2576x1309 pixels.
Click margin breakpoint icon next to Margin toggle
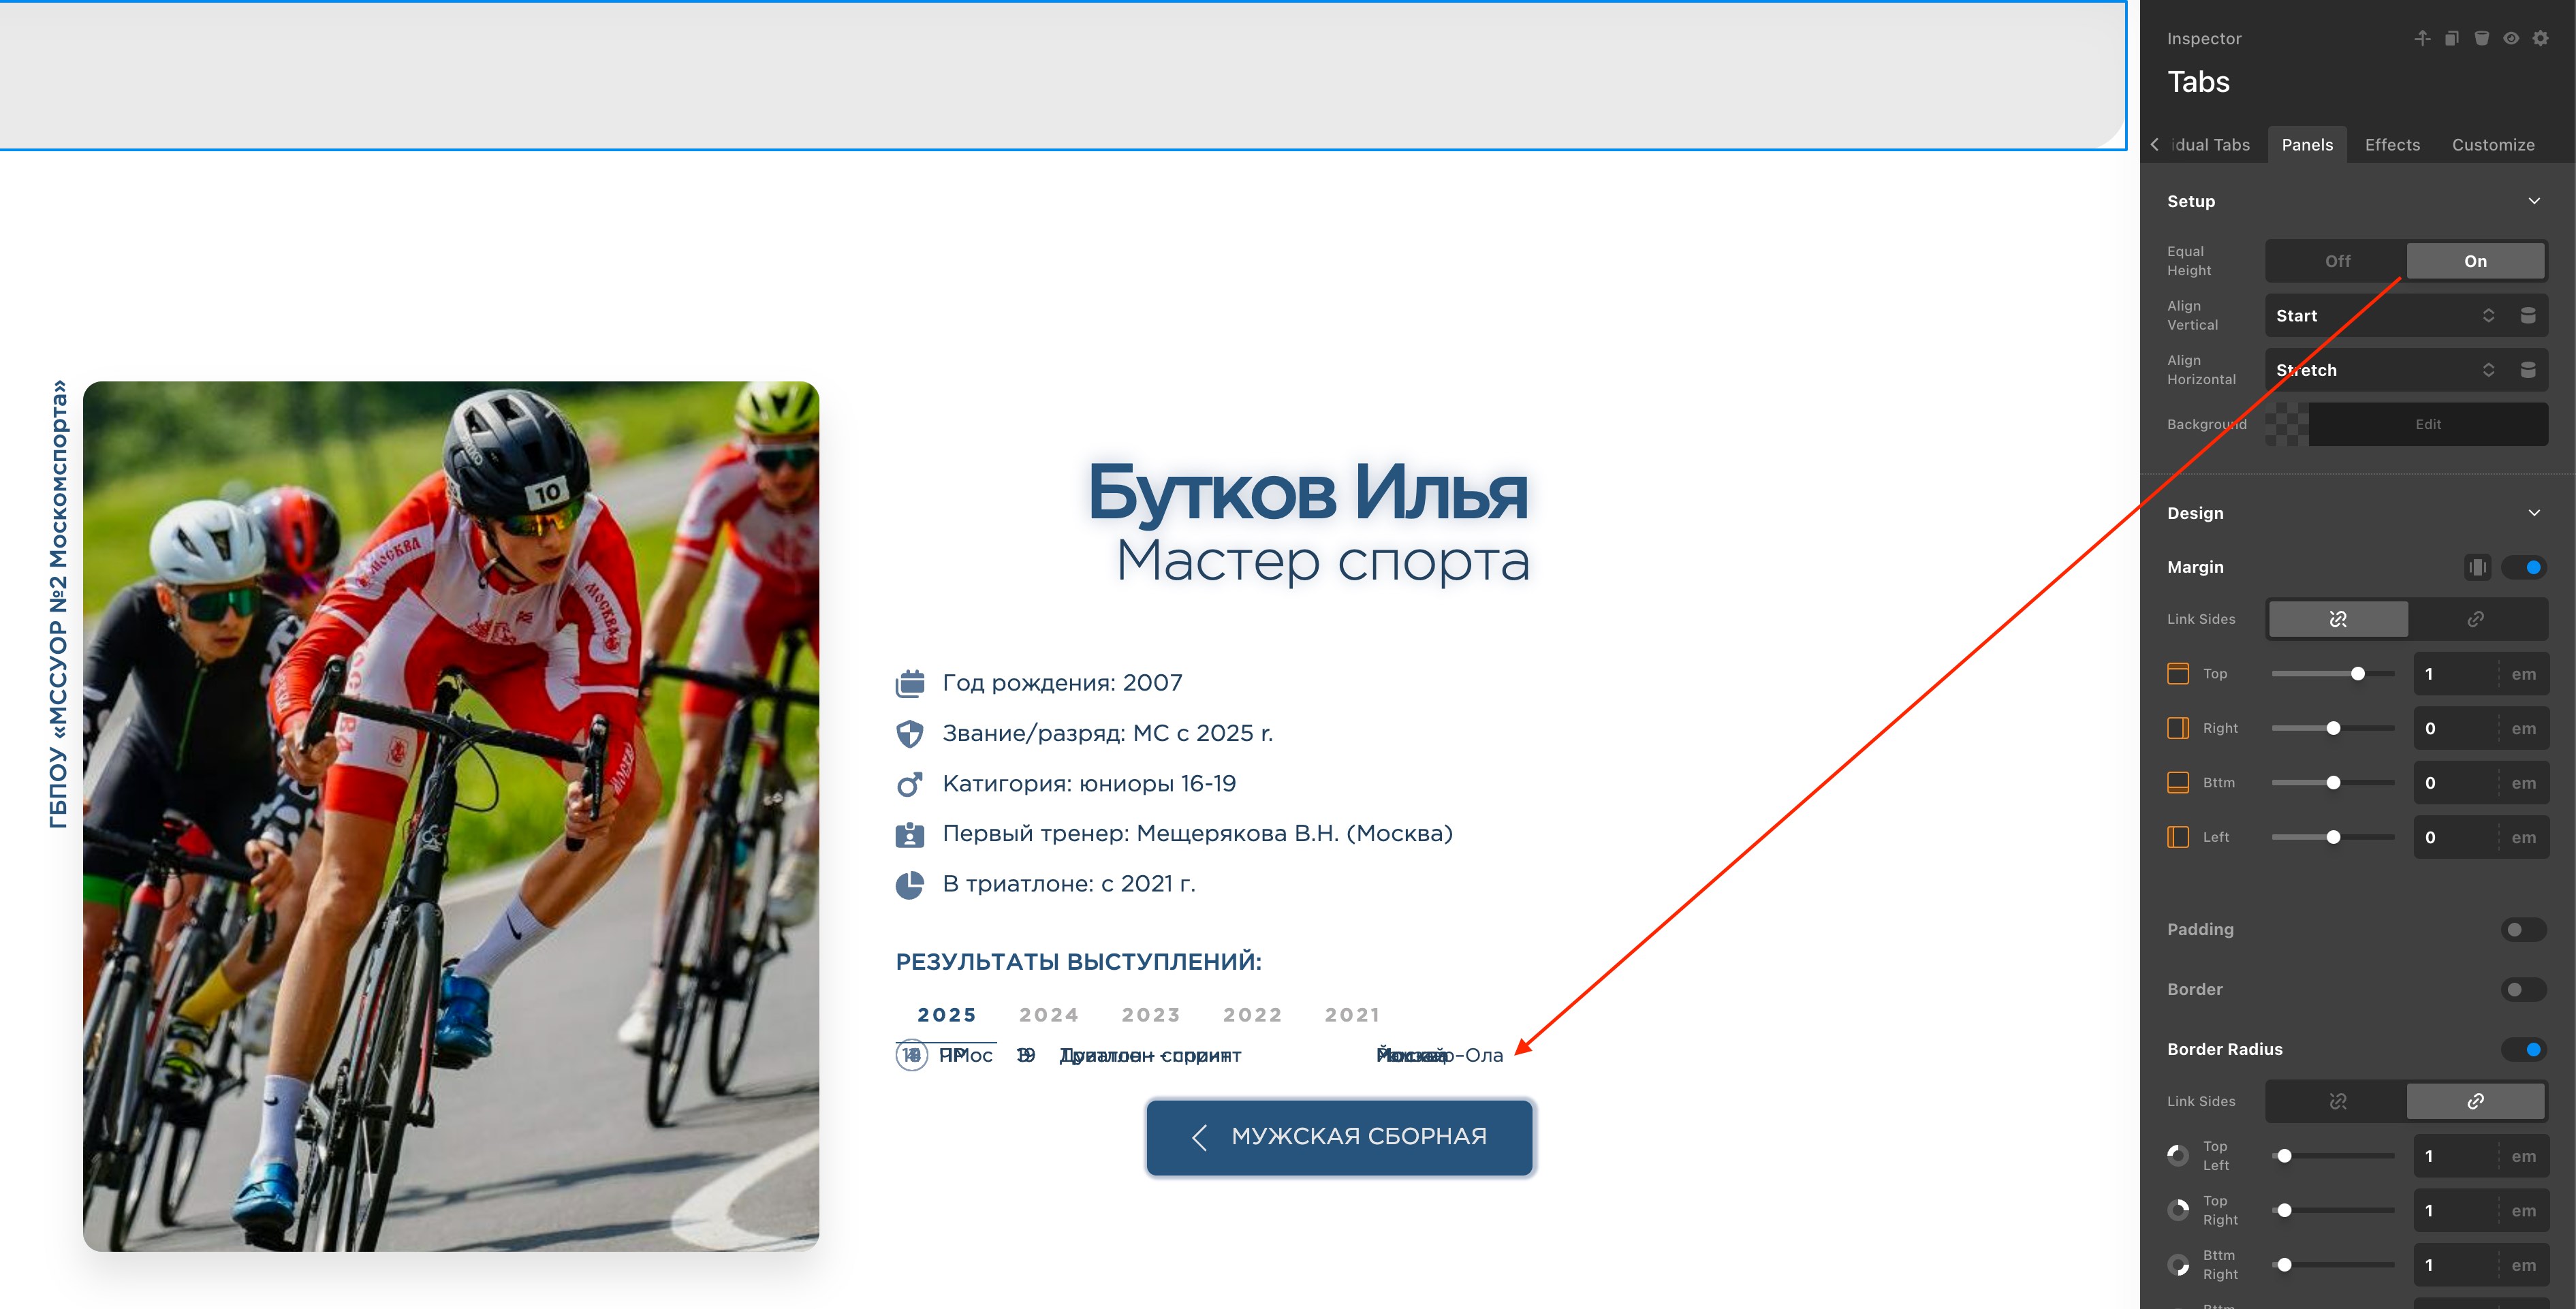[x=2477, y=567]
